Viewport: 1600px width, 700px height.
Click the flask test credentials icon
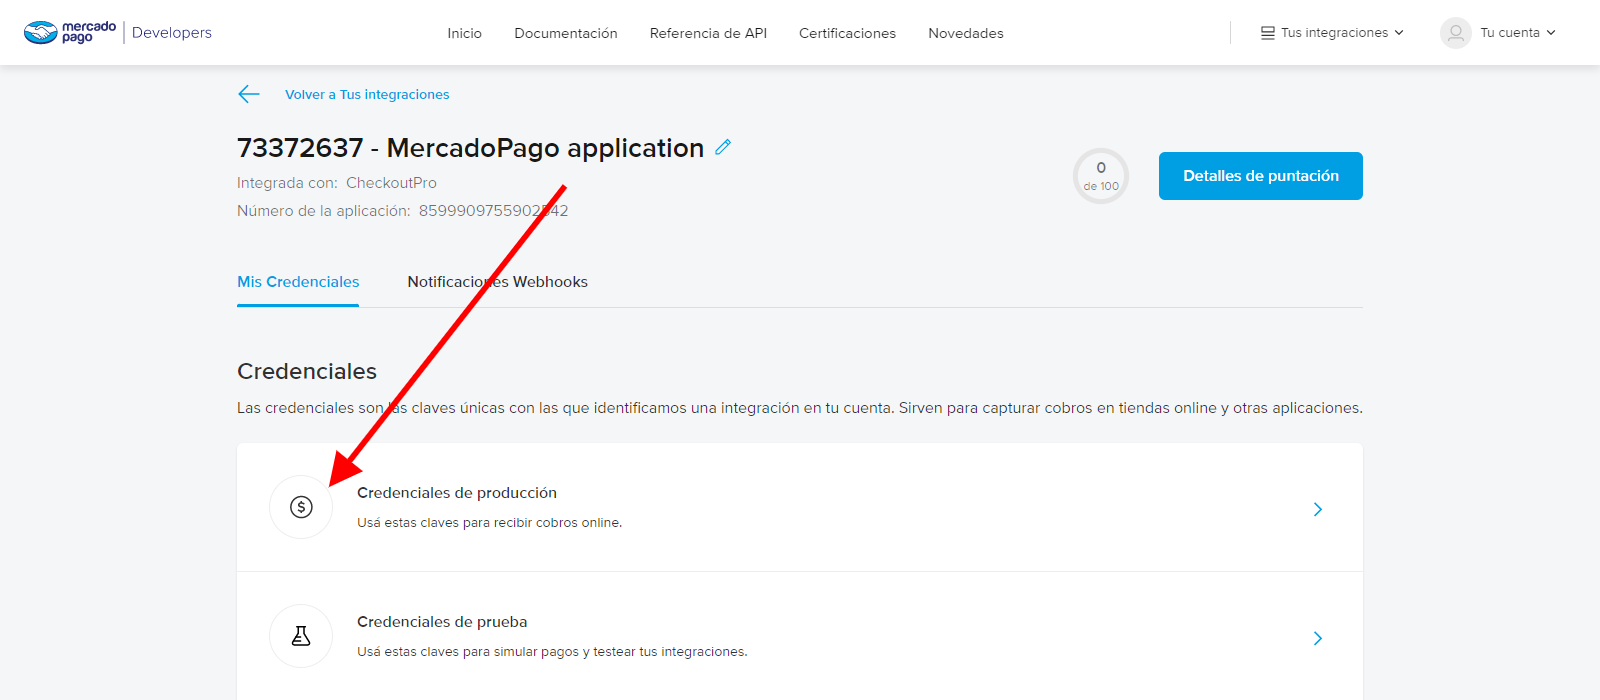301,636
